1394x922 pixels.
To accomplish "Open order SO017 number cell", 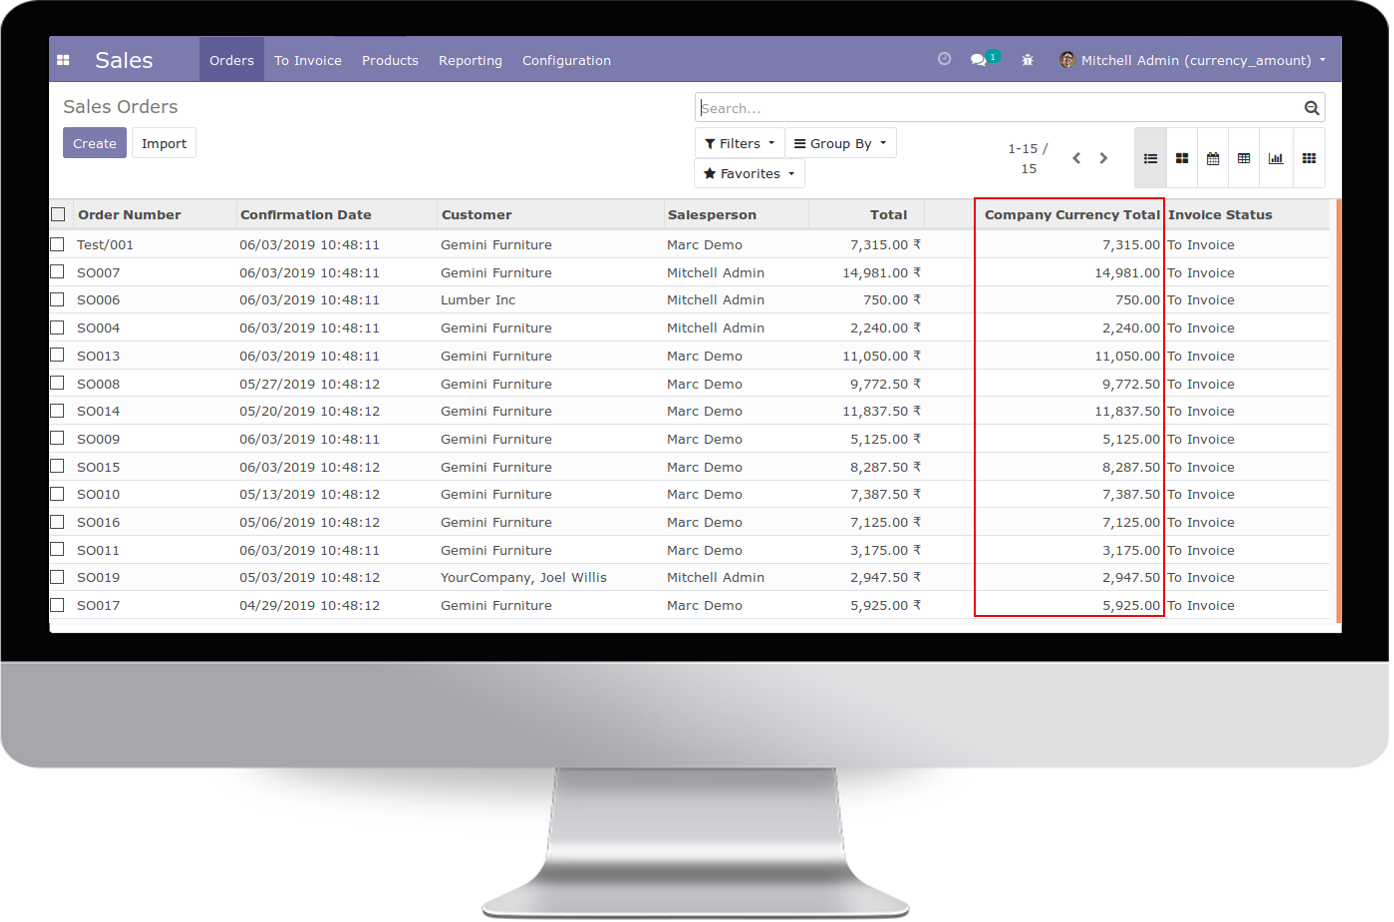I will [x=98, y=605].
